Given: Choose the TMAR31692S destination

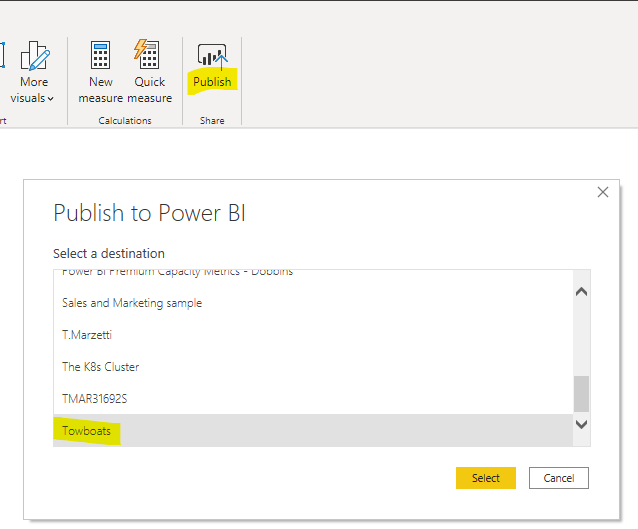Looking at the screenshot, I should pos(94,399).
